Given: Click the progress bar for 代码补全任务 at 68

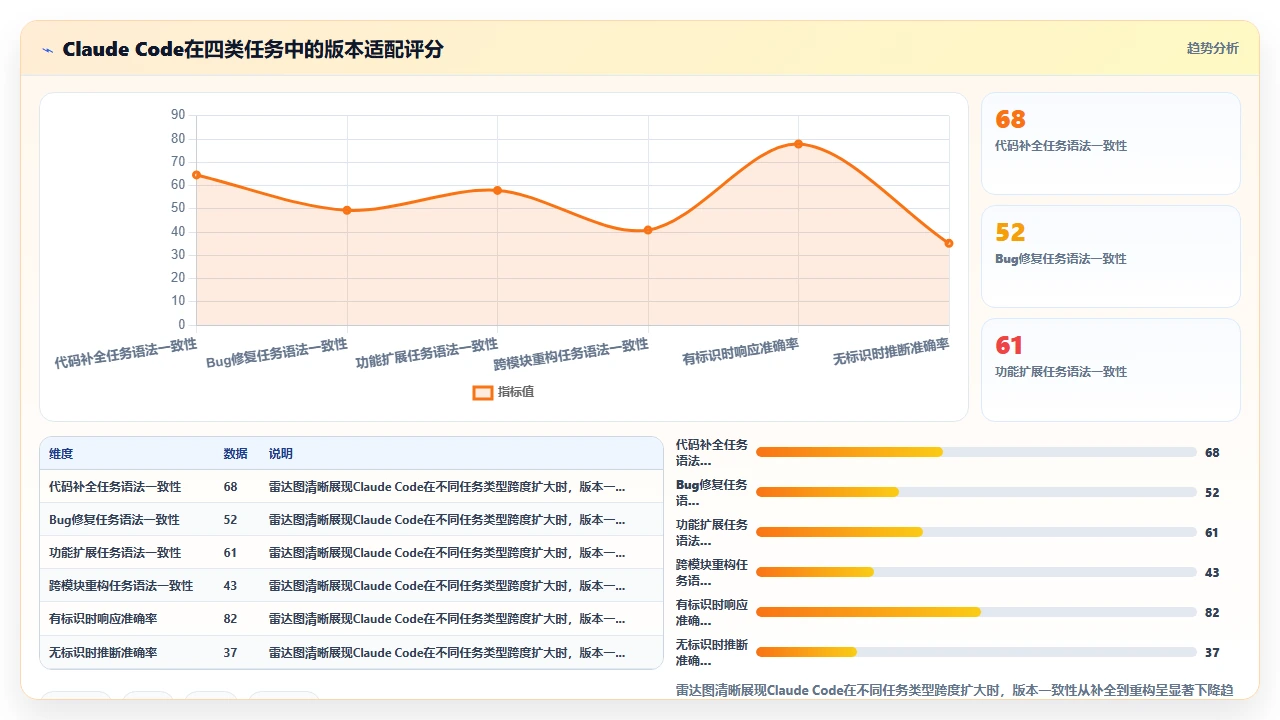Looking at the screenshot, I should coord(976,452).
